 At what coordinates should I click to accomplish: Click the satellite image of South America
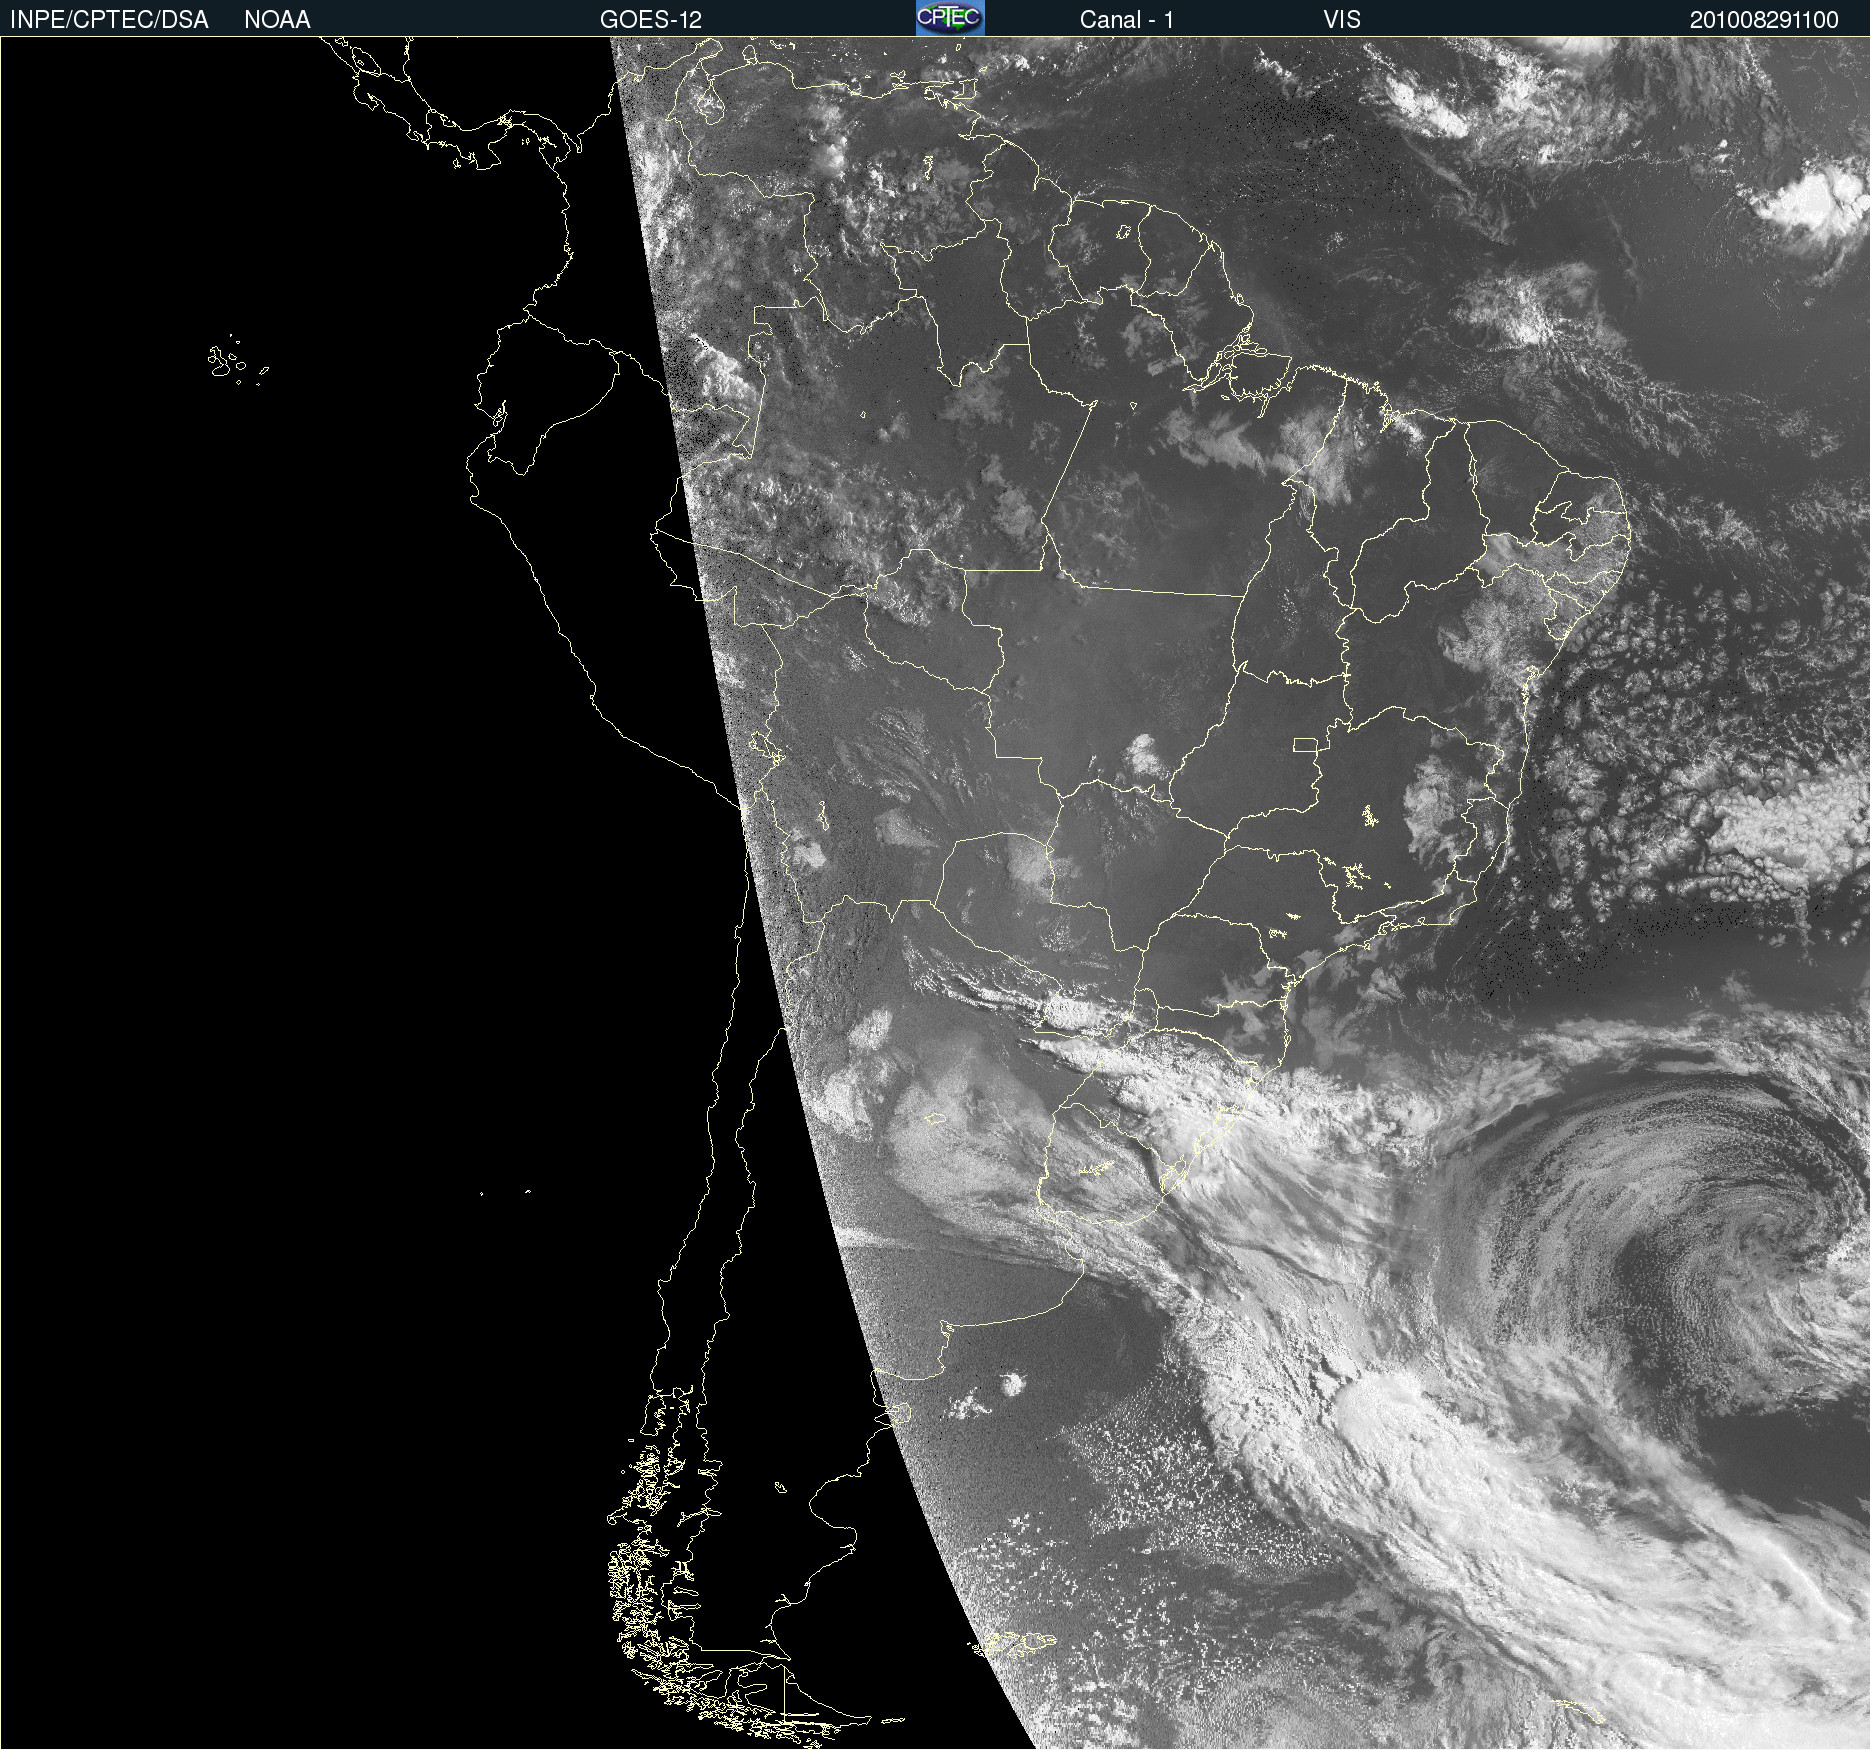tap(935, 893)
